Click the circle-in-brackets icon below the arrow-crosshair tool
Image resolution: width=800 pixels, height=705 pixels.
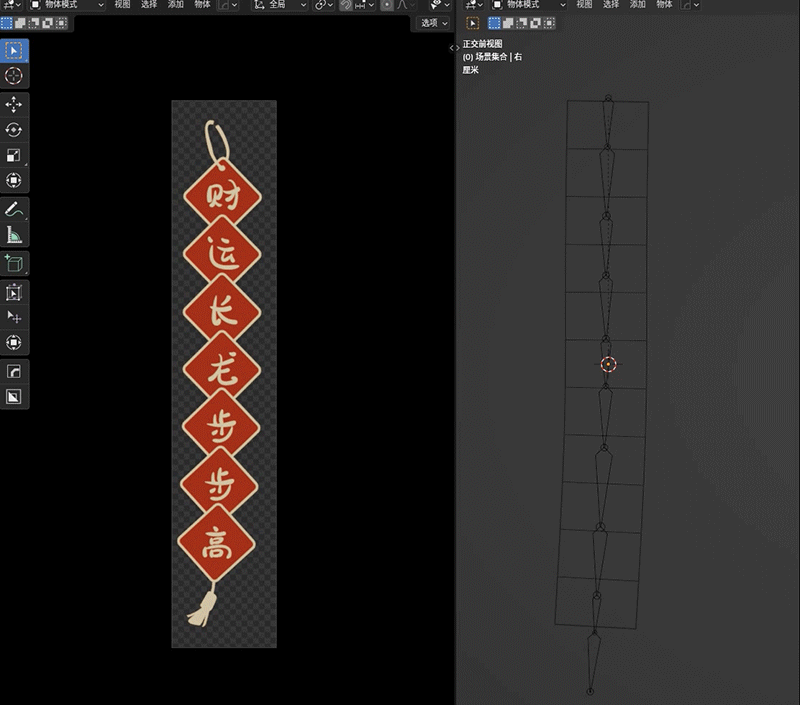click(x=14, y=342)
